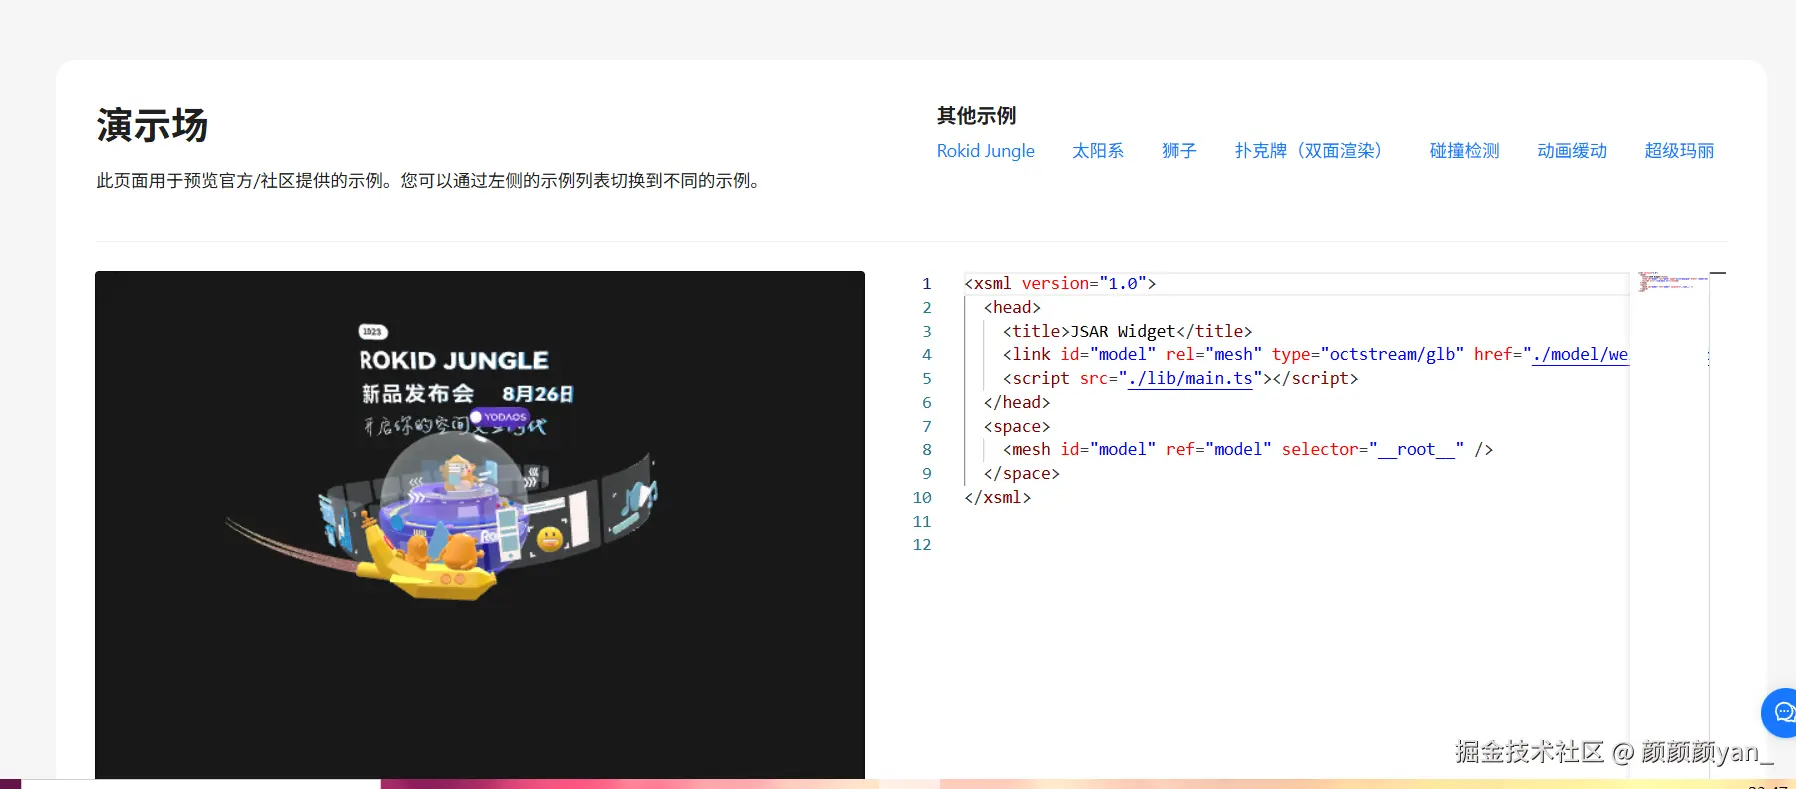Click the <head> opening tag line
This screenshot has height=789, width=1796.
pos(1012,308)
